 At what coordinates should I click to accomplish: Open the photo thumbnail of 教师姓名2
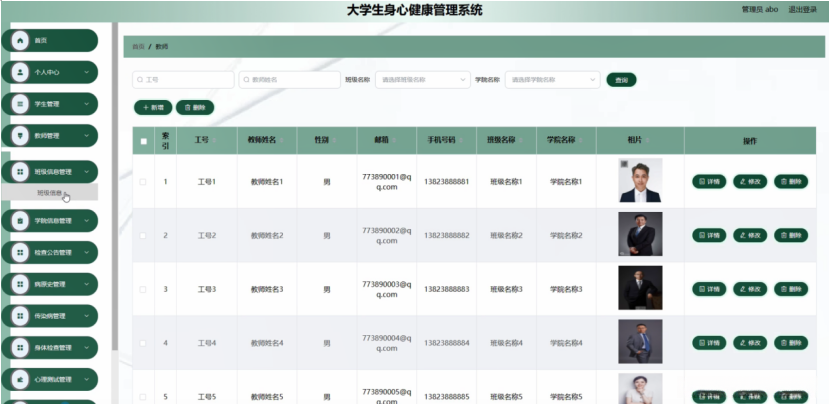[x=640, y=234]
